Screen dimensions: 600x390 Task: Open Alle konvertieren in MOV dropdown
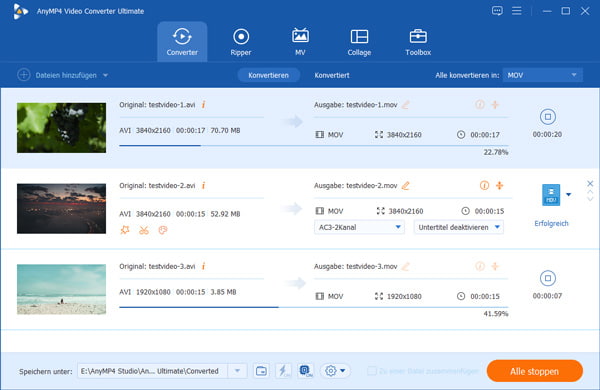tap(543, 75)
